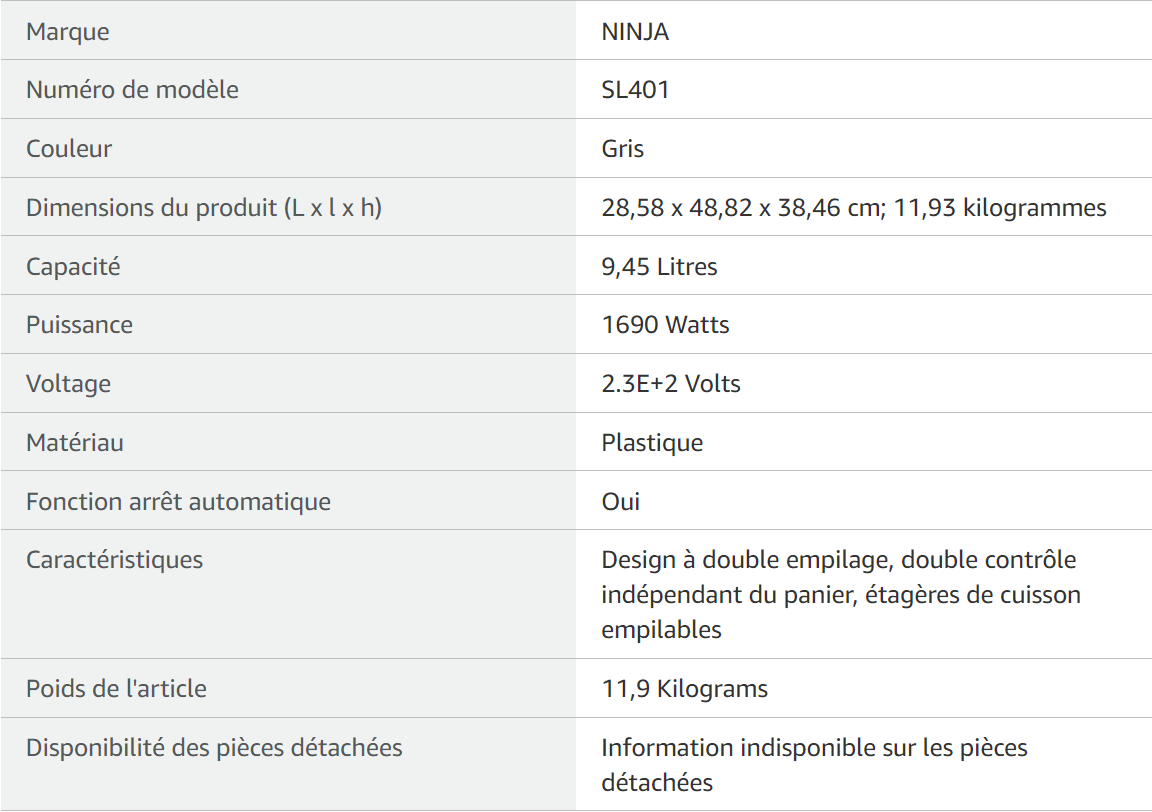Image resolution: width=1152 pixels, height=812 pixels.
Task: Click the Couleur row label
Action: pyautogui.click(x=69, y=148)
